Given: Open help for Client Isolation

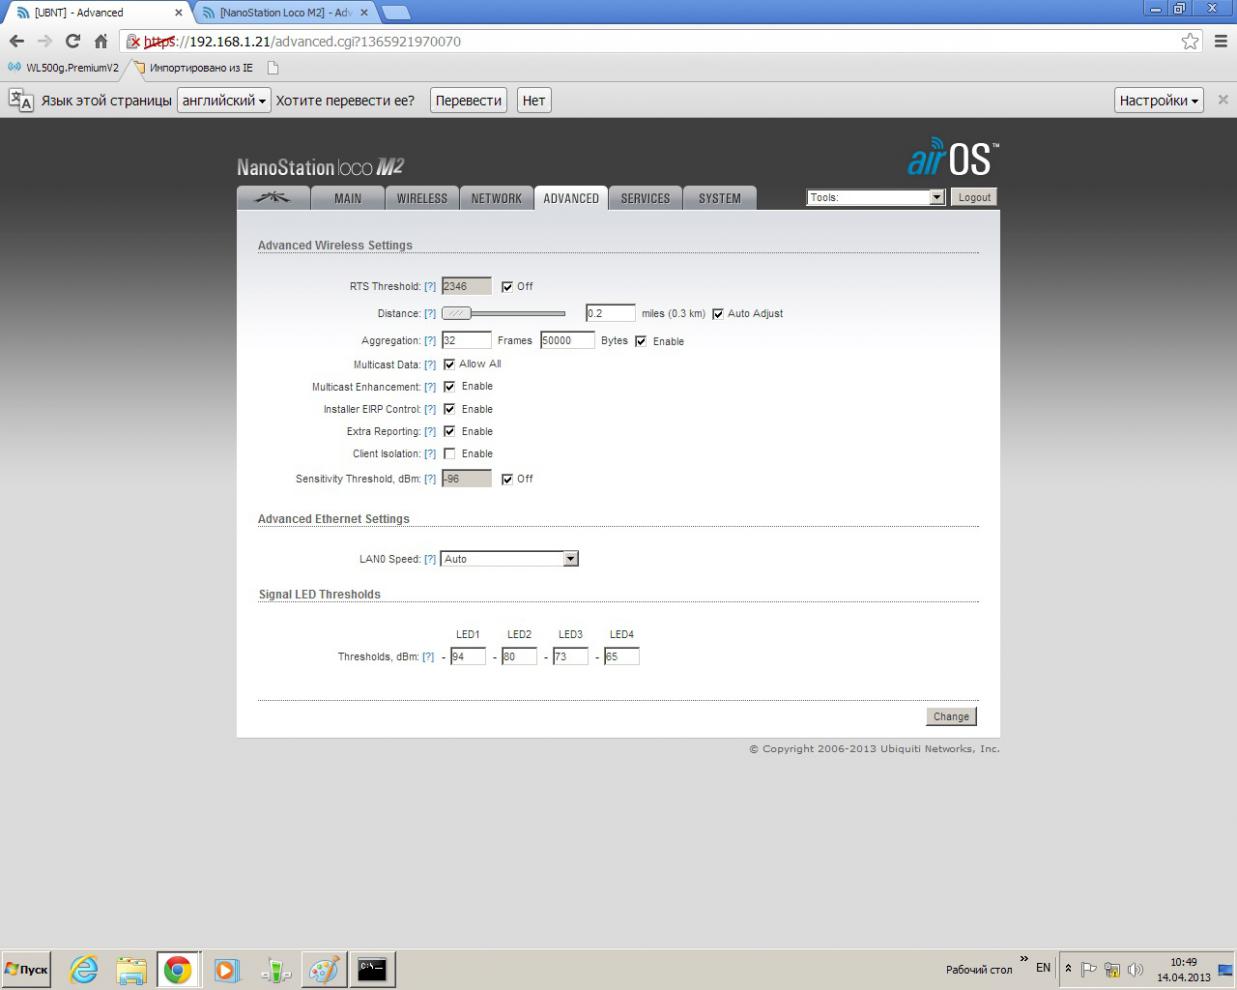Looking at the screenshot, I should (430, 454).
